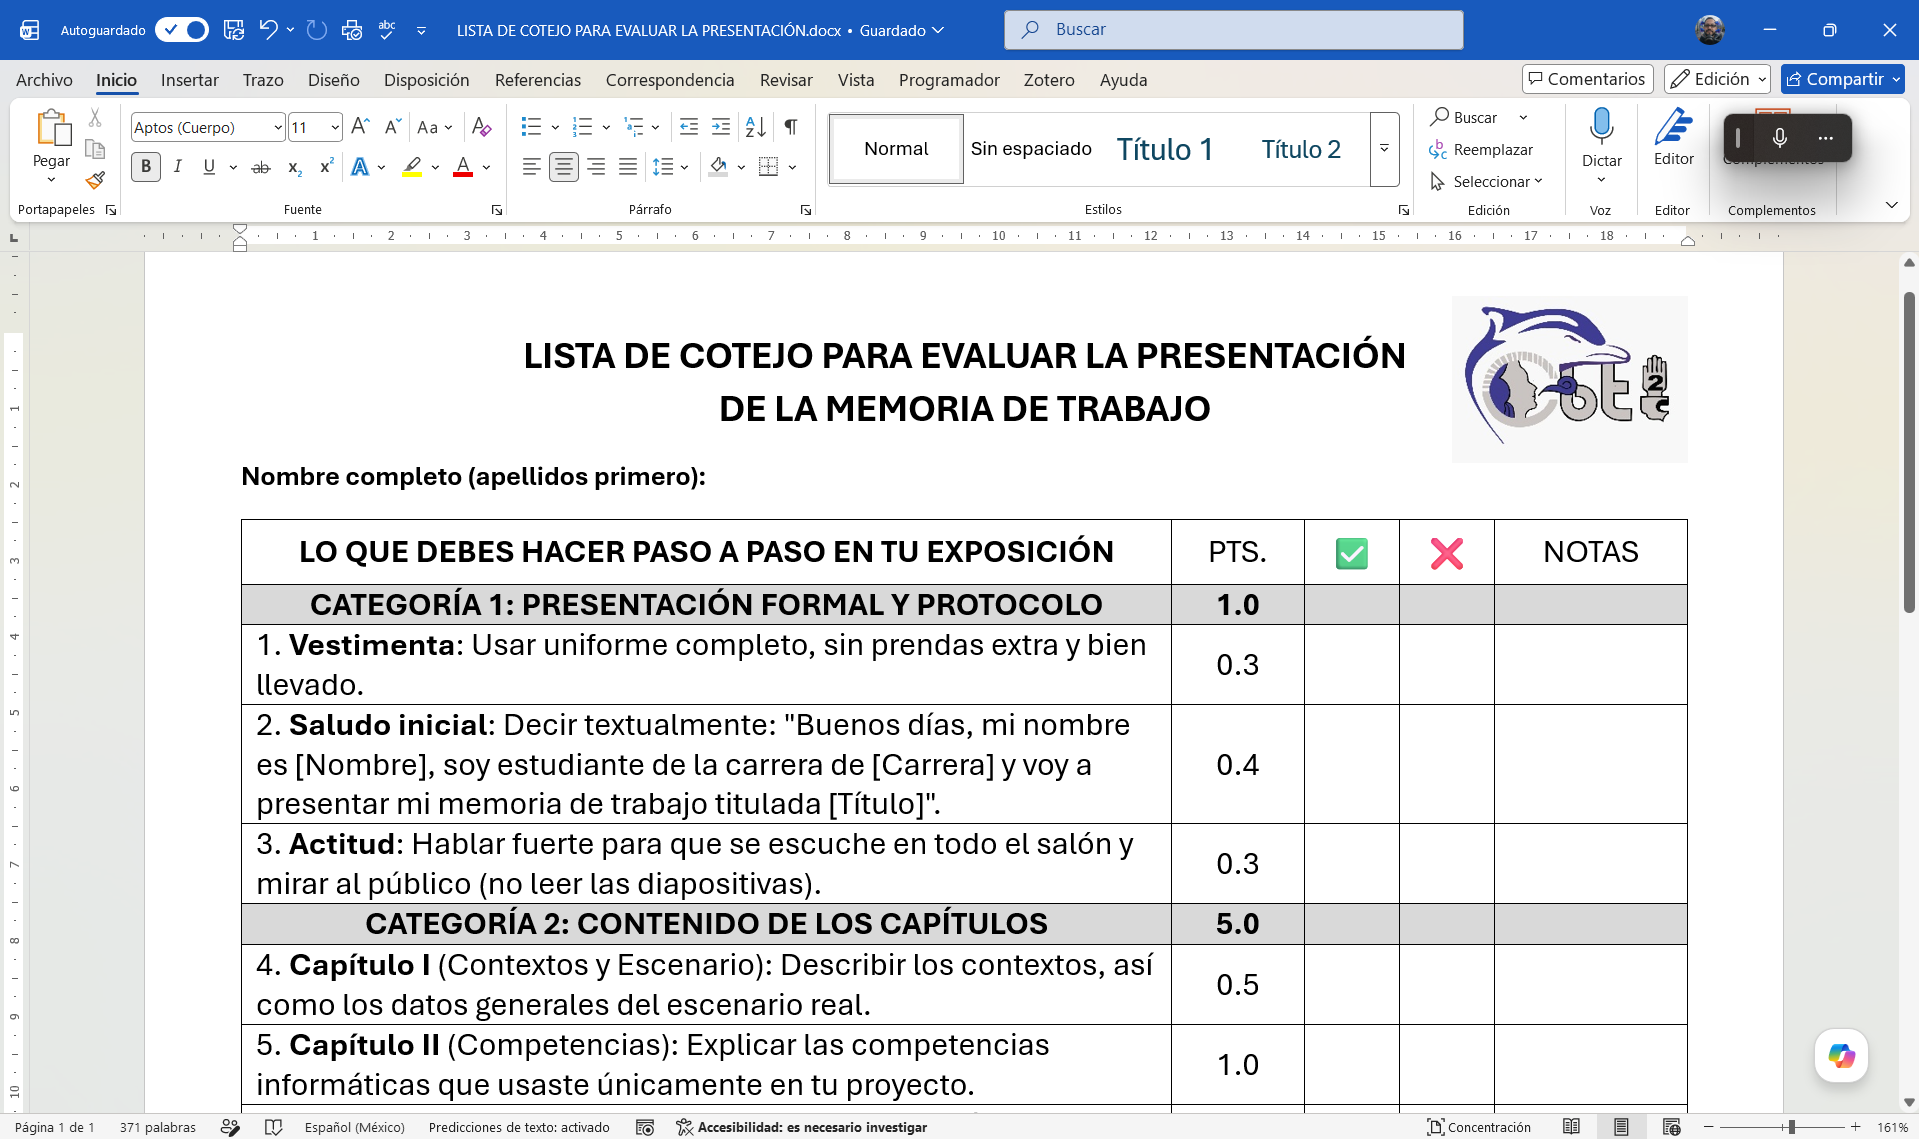This screenshot has width=1919, height=1139.
Task: Switch to the Diseño tab
Action: coord(333,80)
